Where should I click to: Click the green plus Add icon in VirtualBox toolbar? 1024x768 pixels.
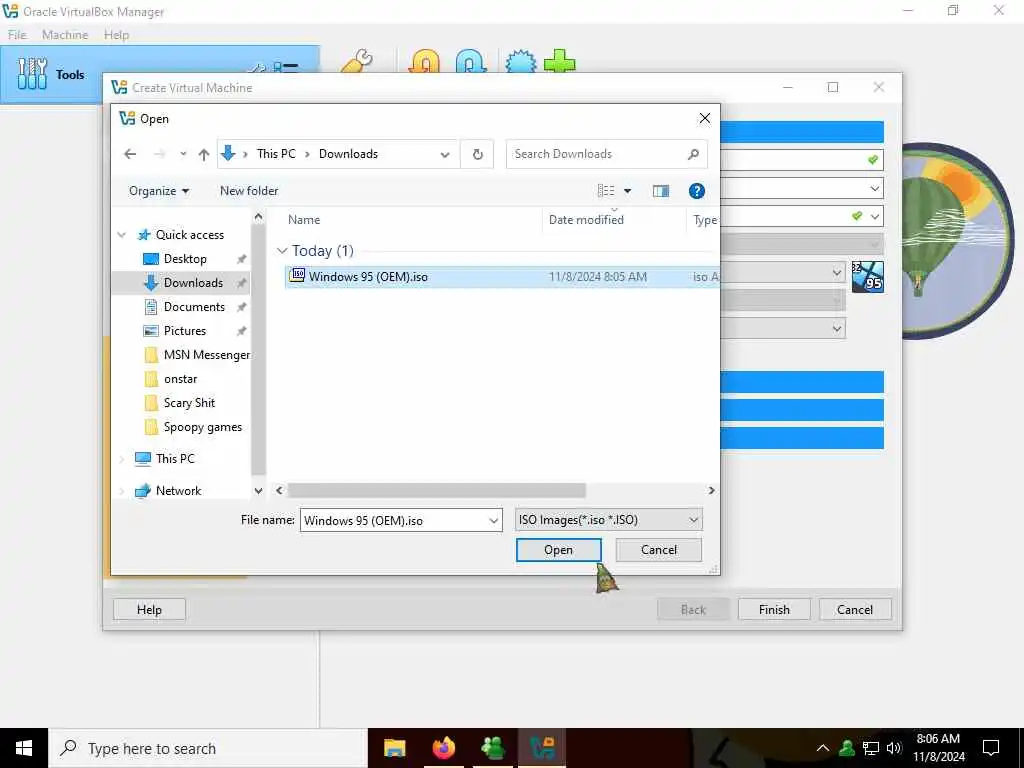pos(560,61)
